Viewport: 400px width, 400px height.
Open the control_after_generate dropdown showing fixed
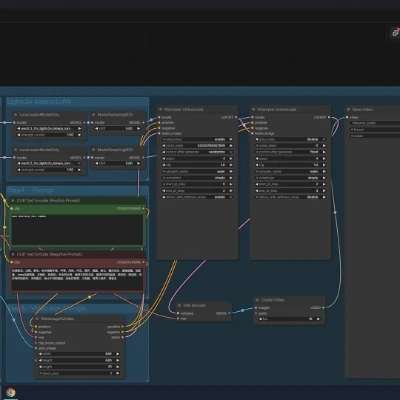pos(290,152)
